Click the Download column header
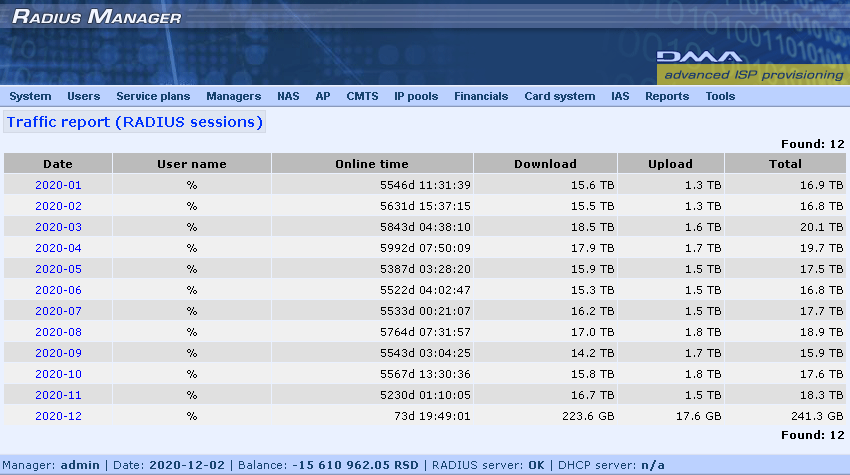Screen dimensions: 850x475 545,164
